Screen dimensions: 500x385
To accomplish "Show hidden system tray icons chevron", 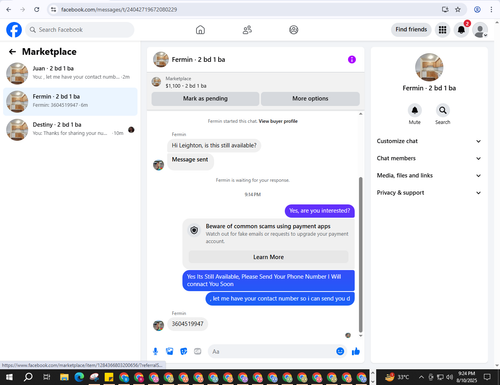I will click(x=421, y=377).
